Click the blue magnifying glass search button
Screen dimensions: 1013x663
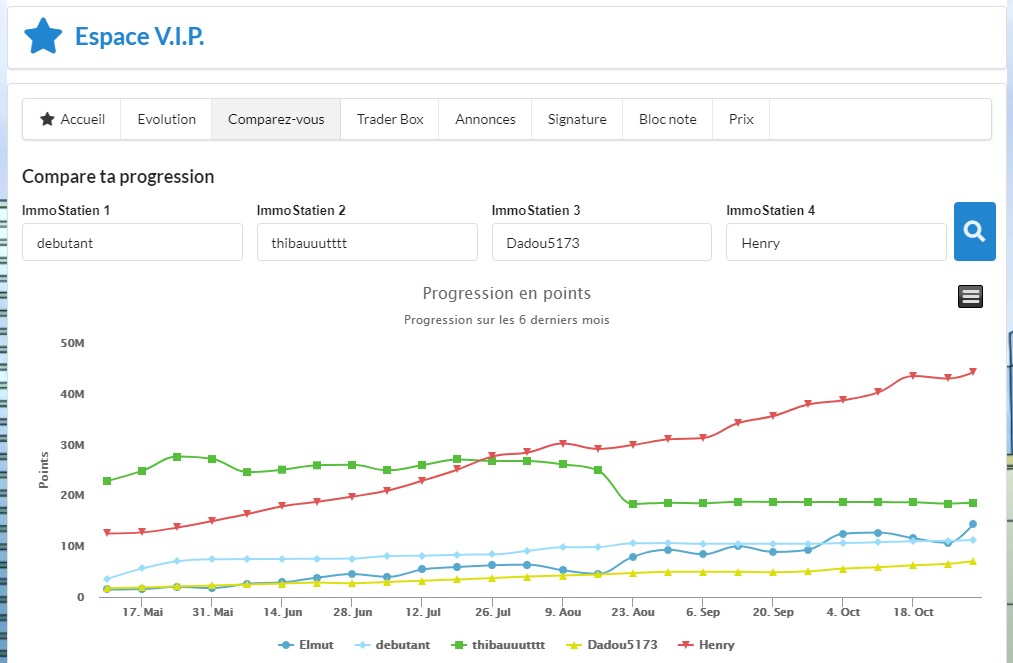click(x=974, y=231)
